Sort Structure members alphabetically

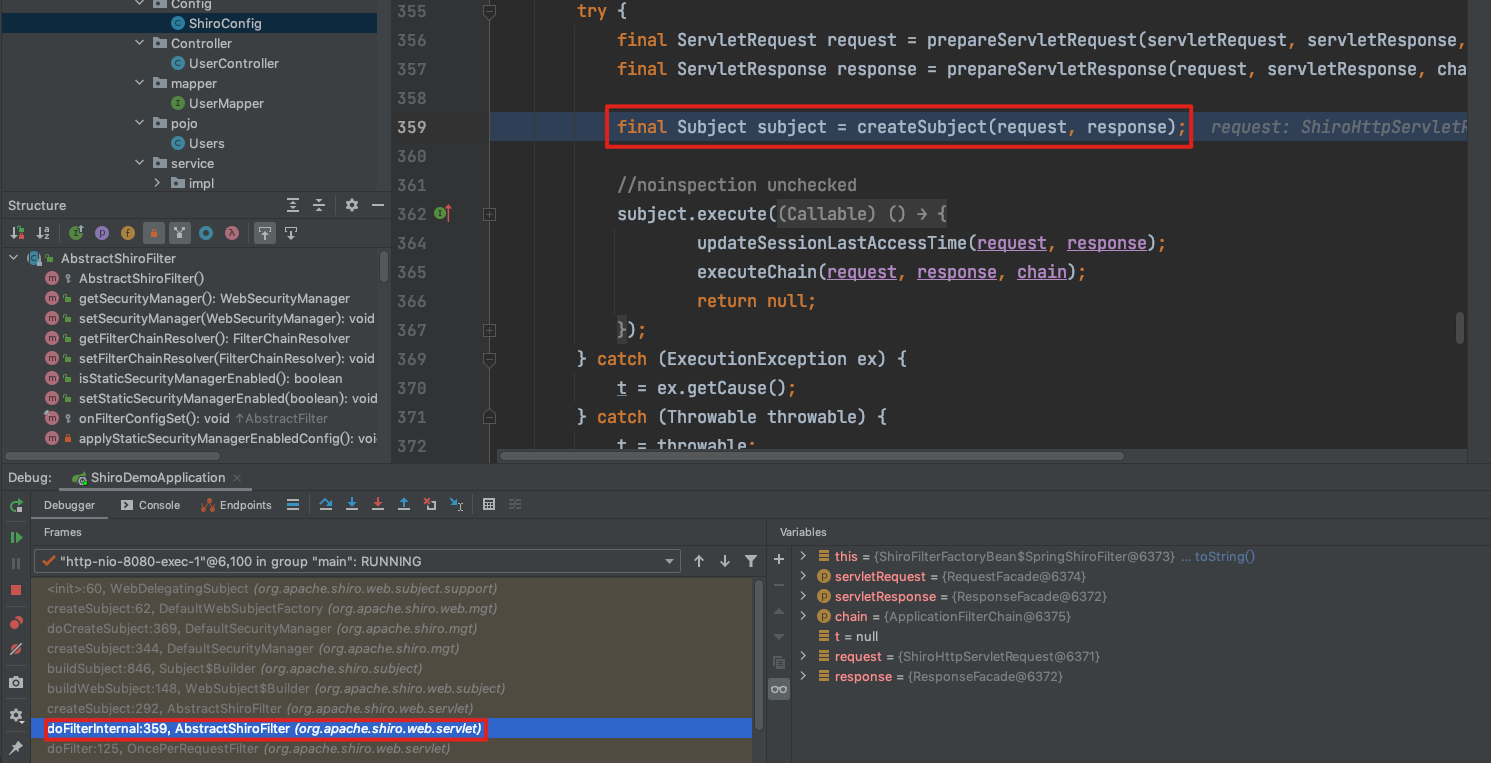pyautogui.click(x=43, y=233)
